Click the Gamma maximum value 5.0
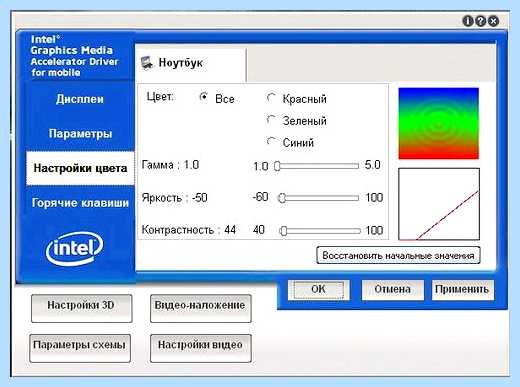Image resolution: width=520 pixels, height=387 pixels. click(x=372, y=165)
